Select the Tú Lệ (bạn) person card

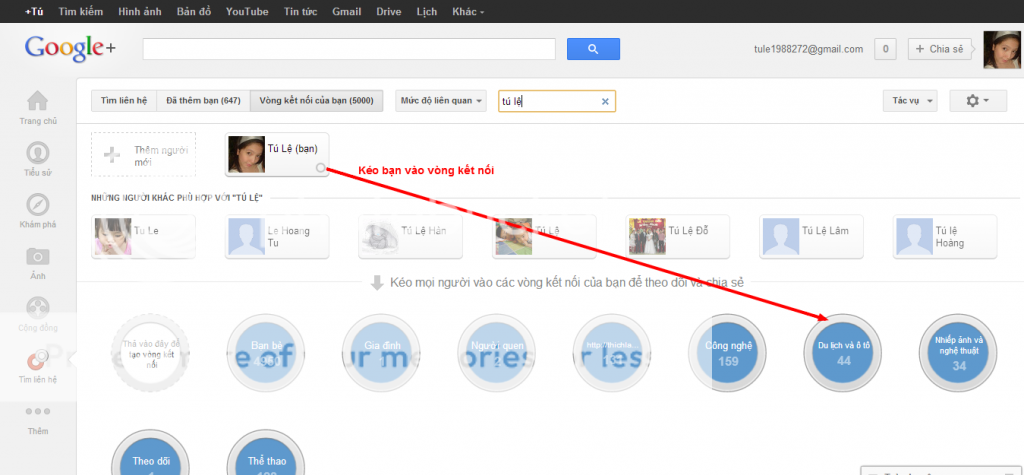pos(277,154)
